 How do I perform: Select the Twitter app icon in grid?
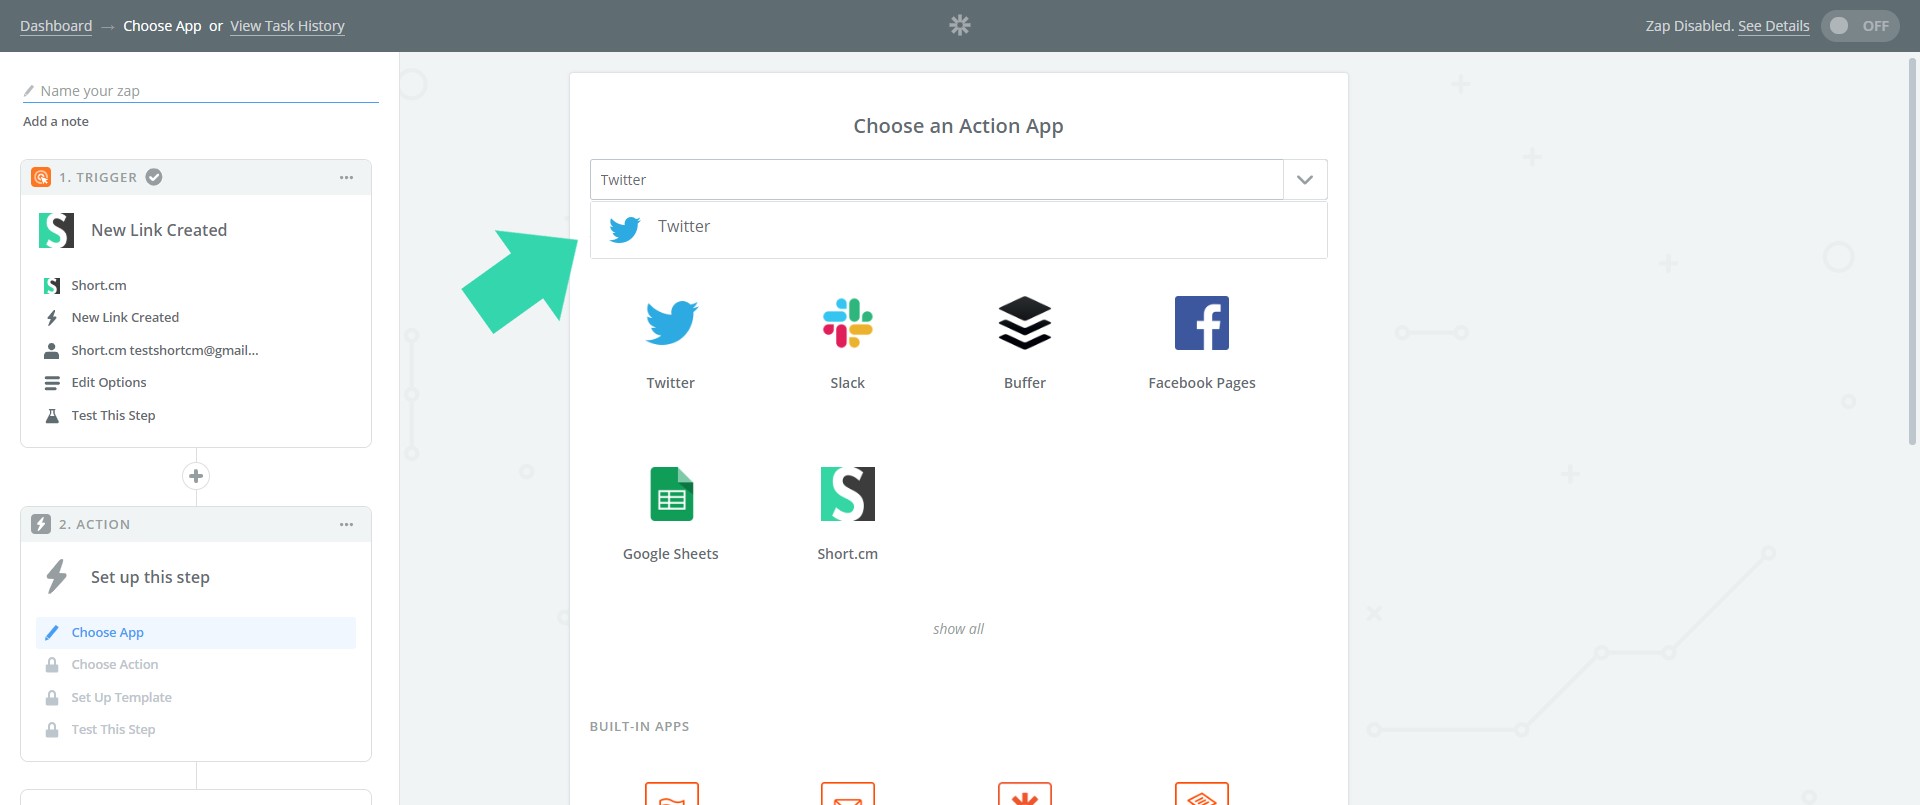coord(670,323)
